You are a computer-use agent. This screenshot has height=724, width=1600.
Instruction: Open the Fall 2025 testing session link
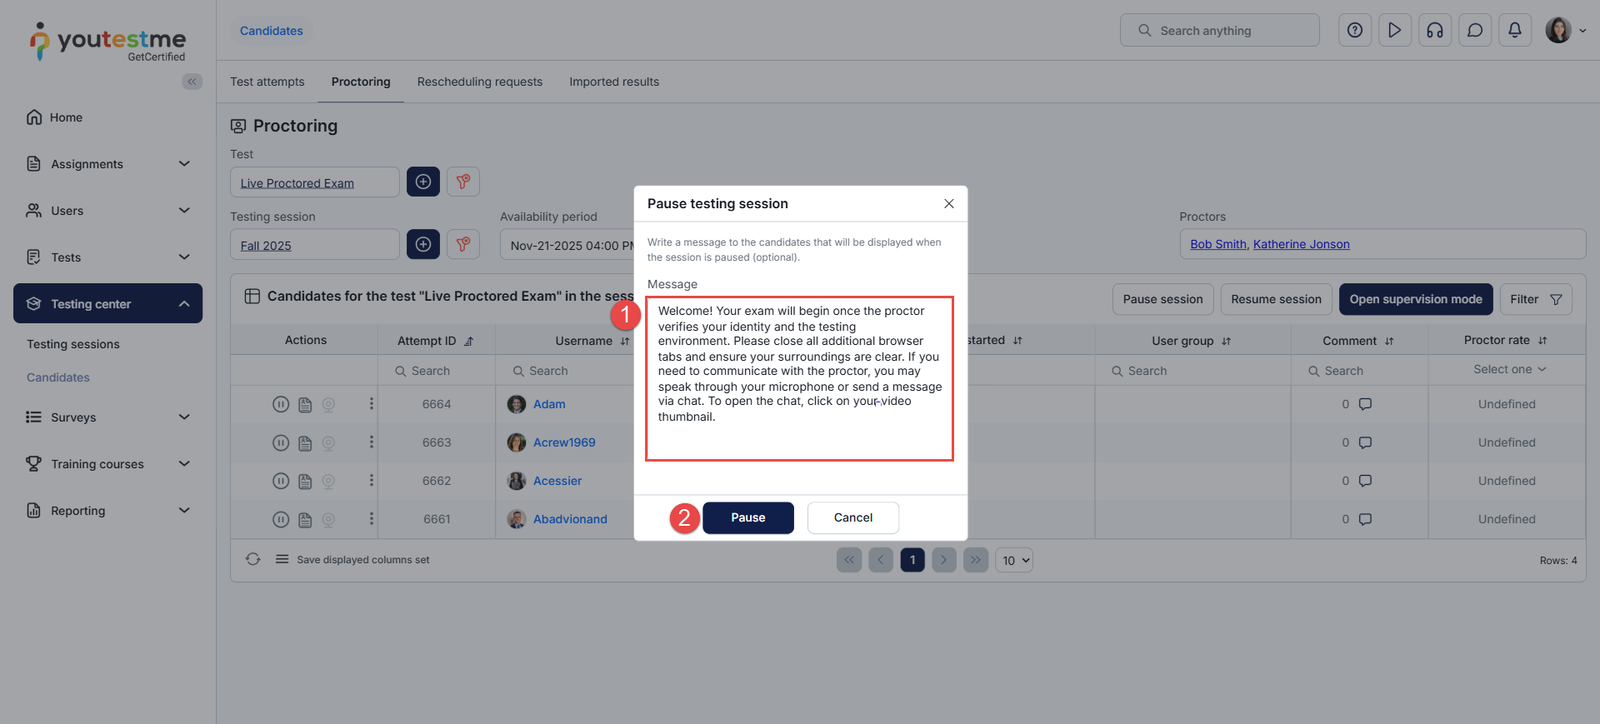click(x=266, y=246)
